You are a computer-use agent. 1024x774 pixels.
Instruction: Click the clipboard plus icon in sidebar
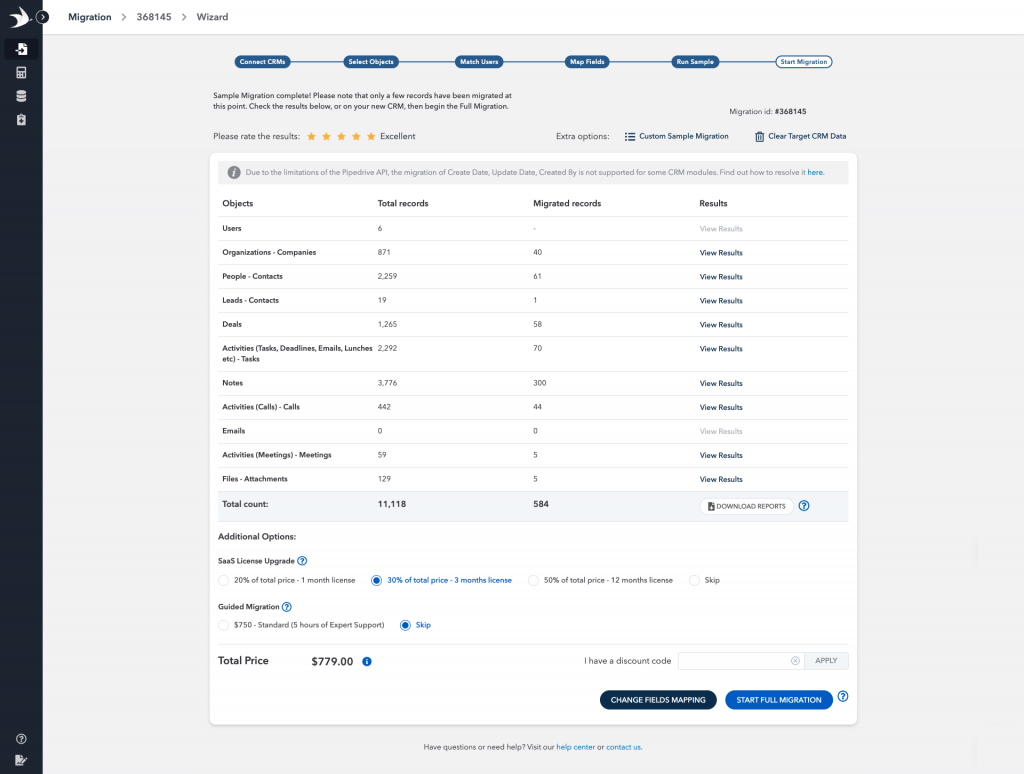tap(21, 120)
